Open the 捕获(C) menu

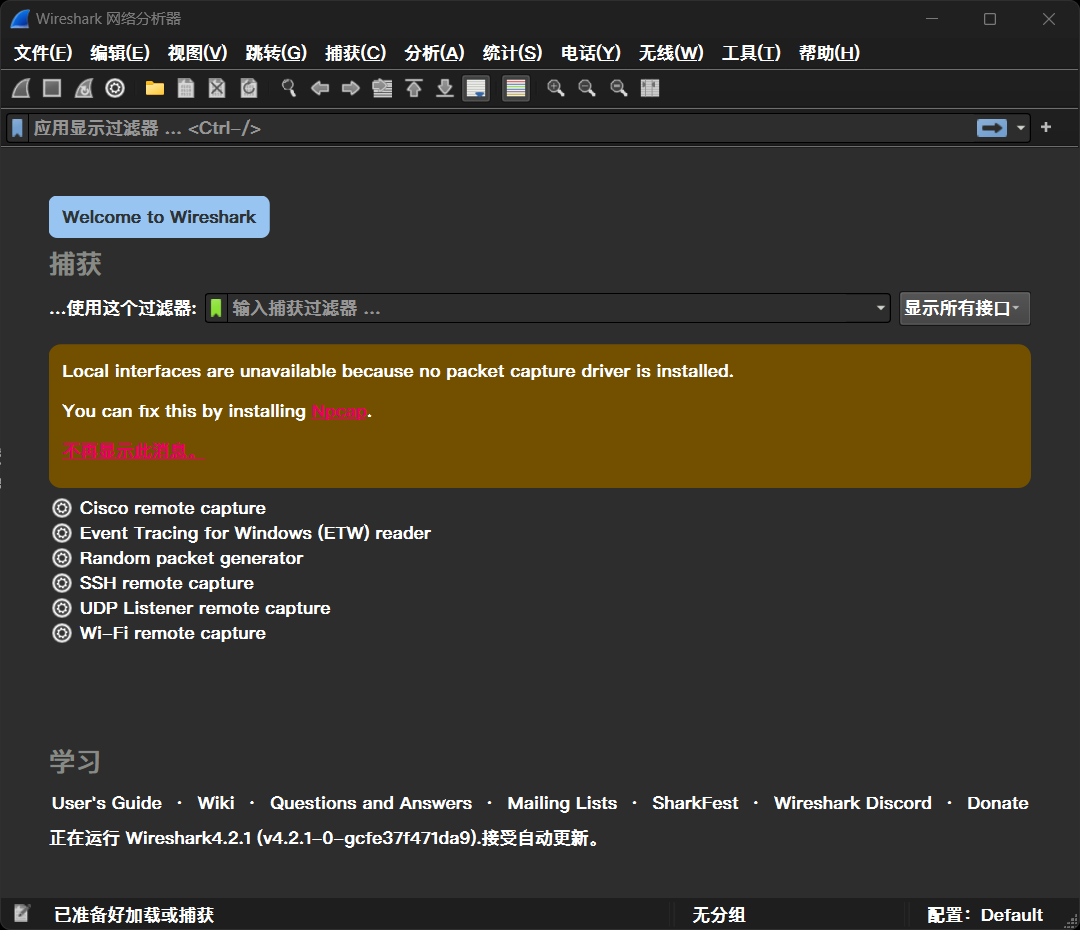click(x=355, y=53)
